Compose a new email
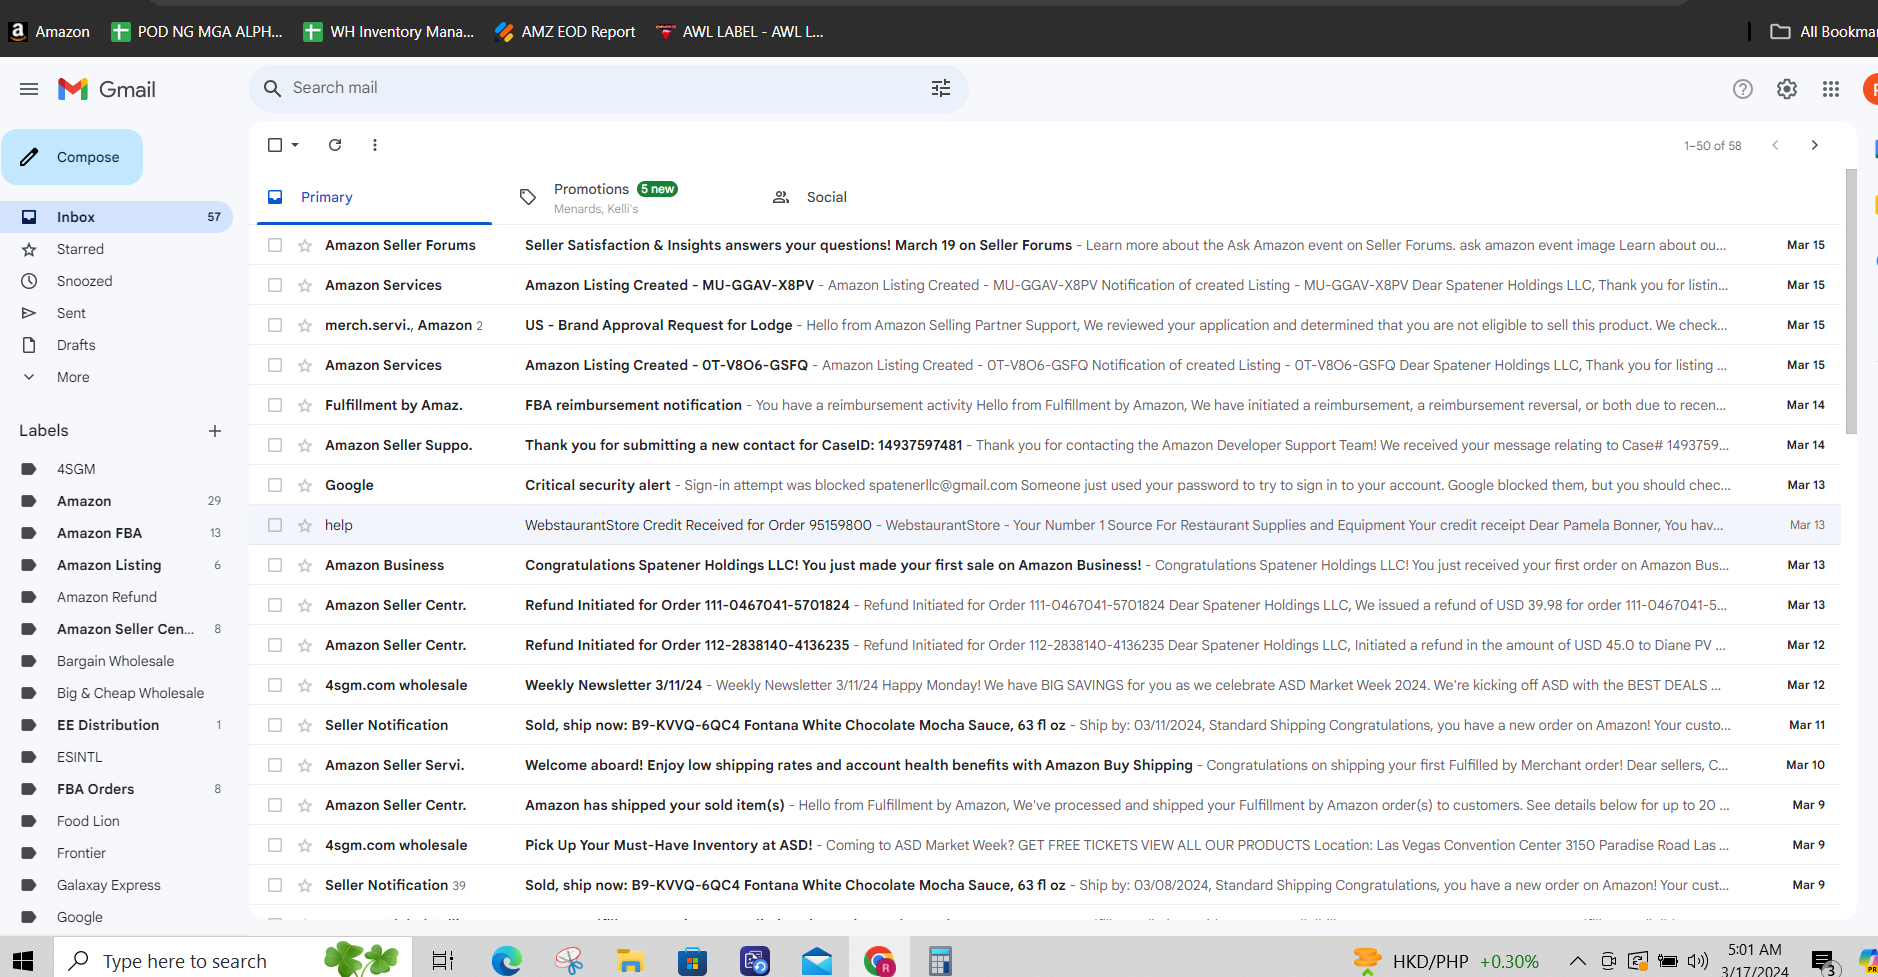The image size is (1878, 977). click(72, 157)
